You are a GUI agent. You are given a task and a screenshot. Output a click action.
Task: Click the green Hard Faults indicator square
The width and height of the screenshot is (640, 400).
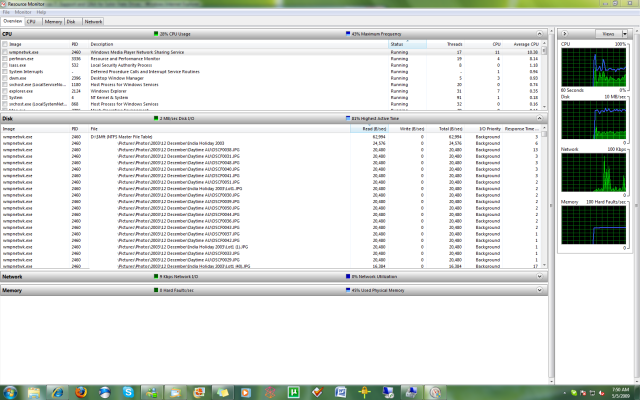click(156, 290)
